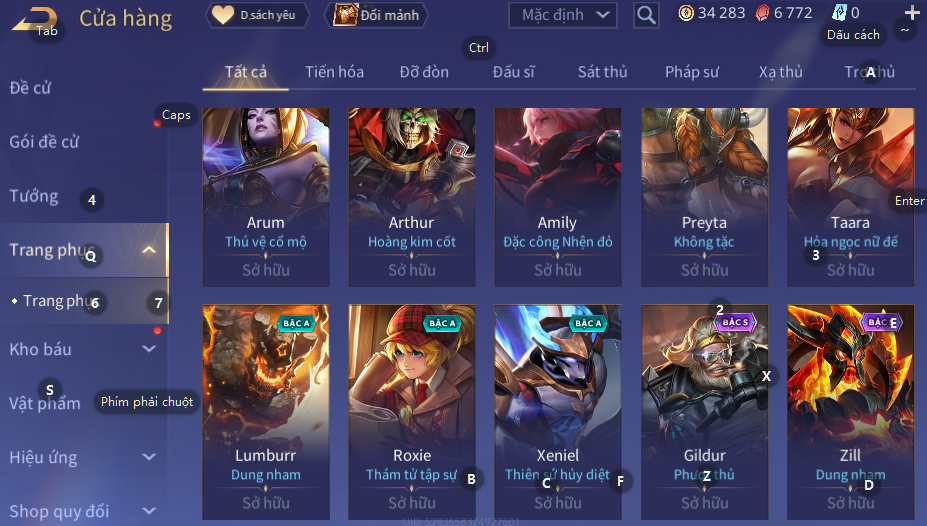The height and width of the screenshot is (526, 927).
Task: Open the search magnifier icon
Action: tap(646, 15)
